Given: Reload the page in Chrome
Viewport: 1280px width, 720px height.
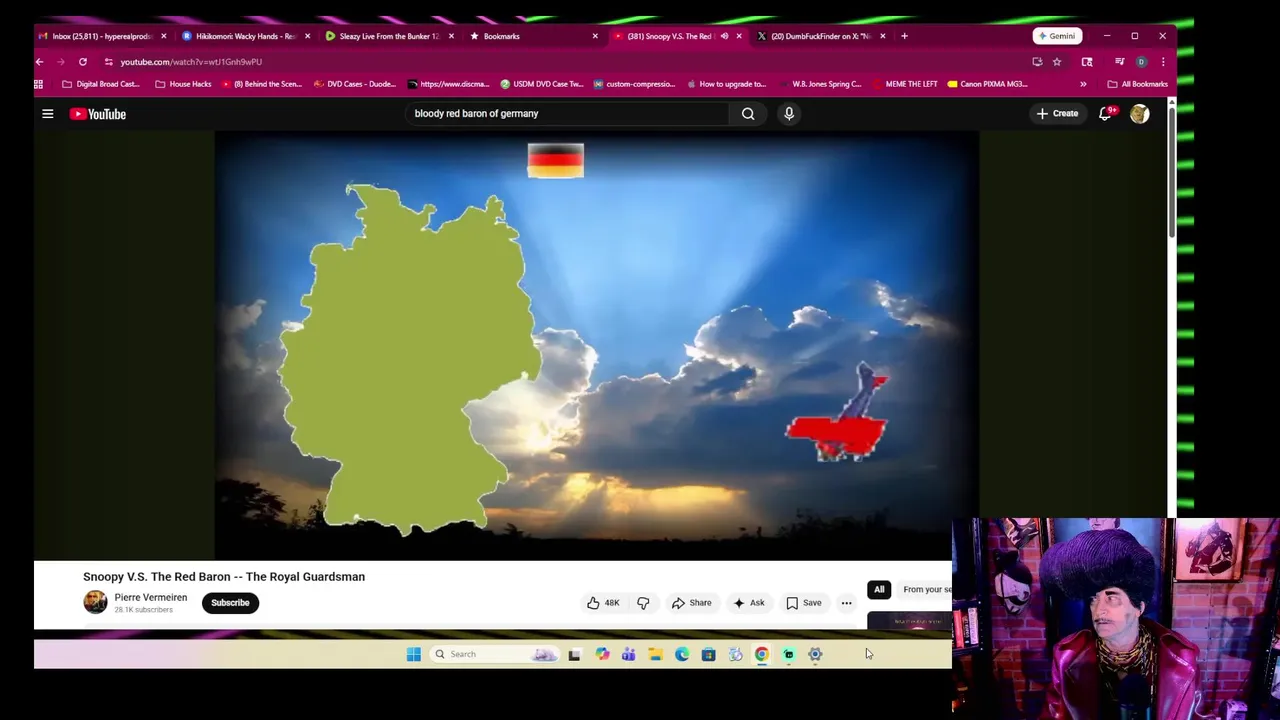Looking at the screenshot, I should 83,62.
